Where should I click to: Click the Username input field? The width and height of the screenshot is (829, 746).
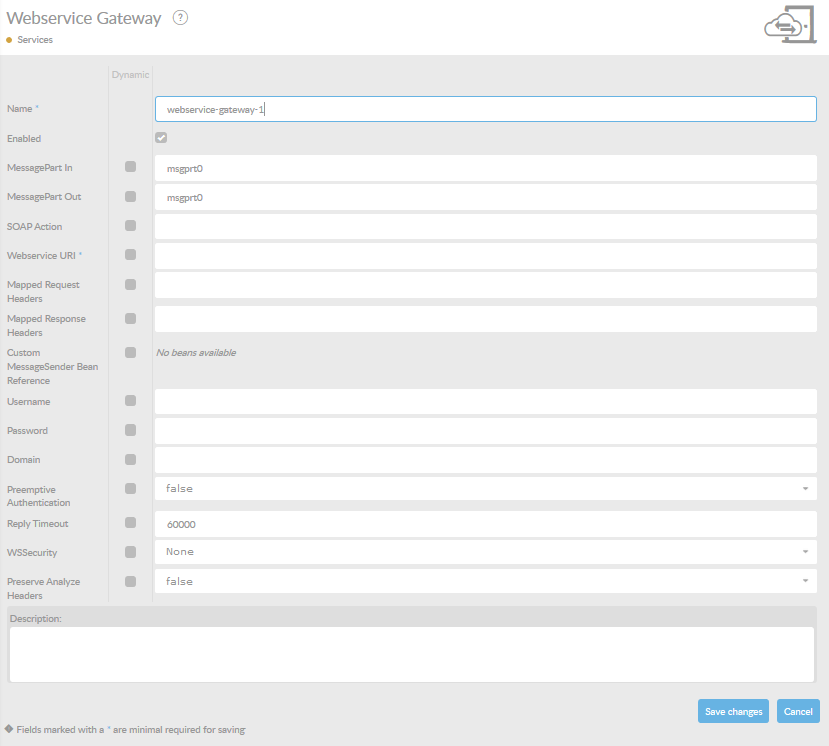pos(486,401)
